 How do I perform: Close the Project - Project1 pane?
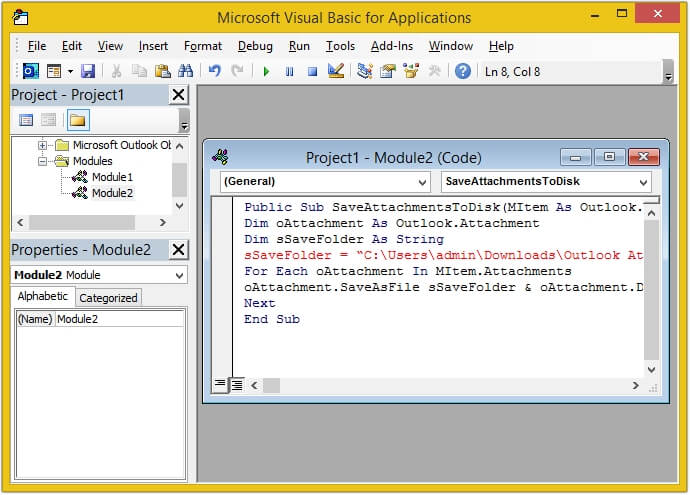click(x=178, y=95)
